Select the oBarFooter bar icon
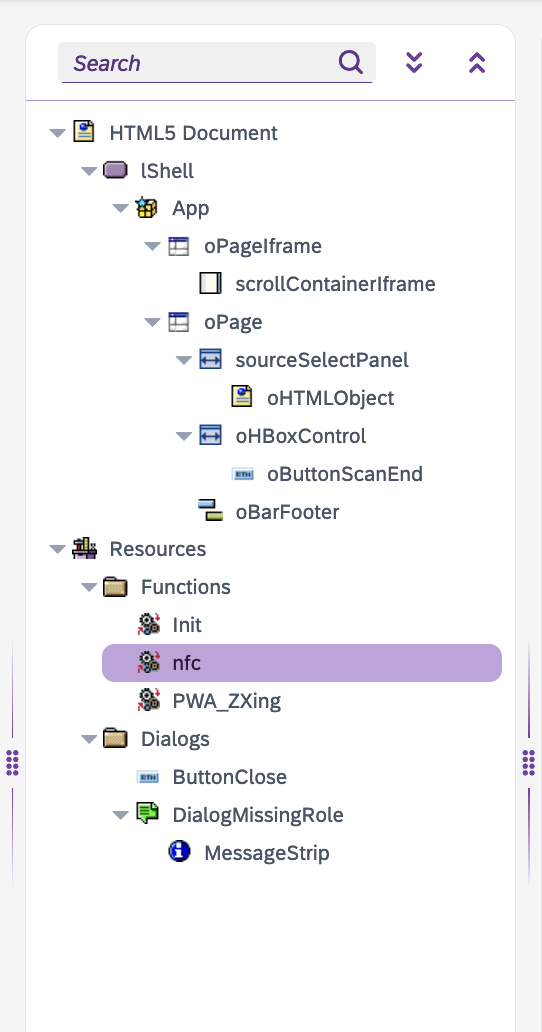 (x=210, y=511)
